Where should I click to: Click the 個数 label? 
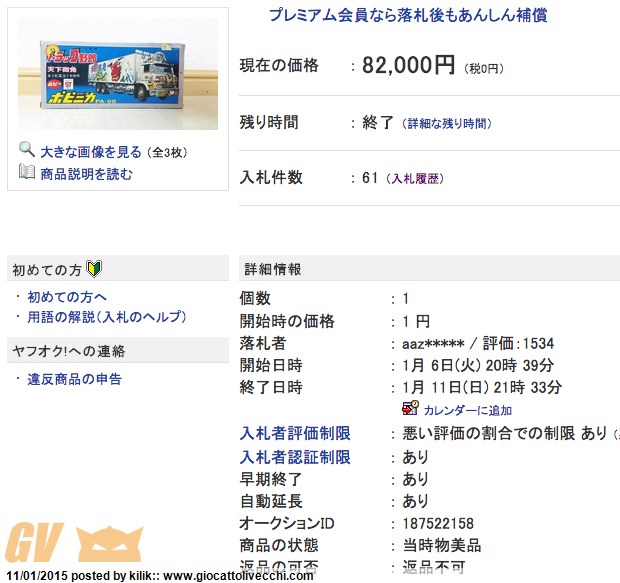(x=255, y=298)
